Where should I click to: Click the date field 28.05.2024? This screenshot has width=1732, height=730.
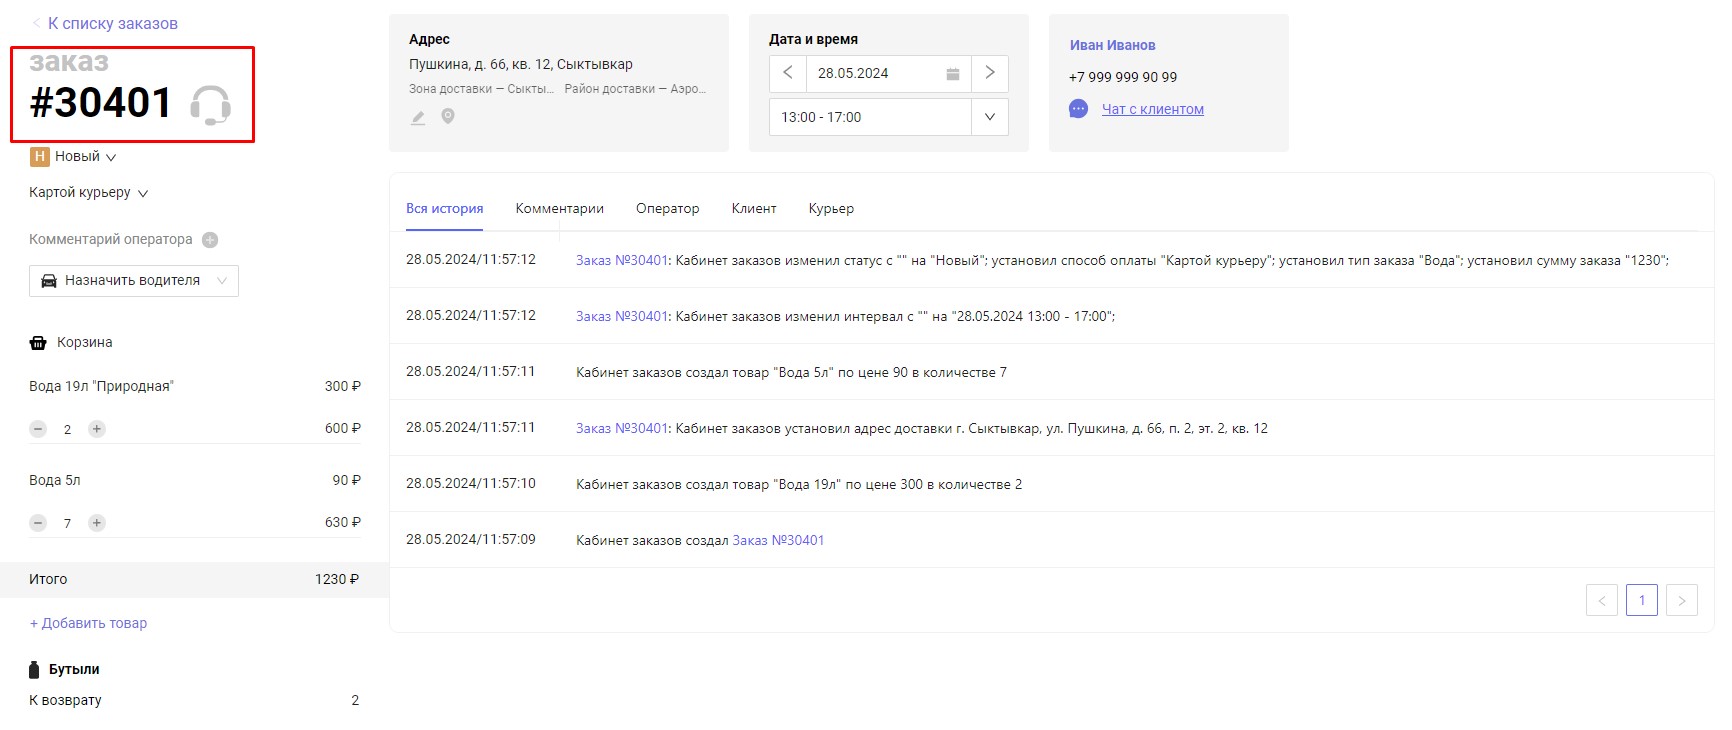pos(889,73)
